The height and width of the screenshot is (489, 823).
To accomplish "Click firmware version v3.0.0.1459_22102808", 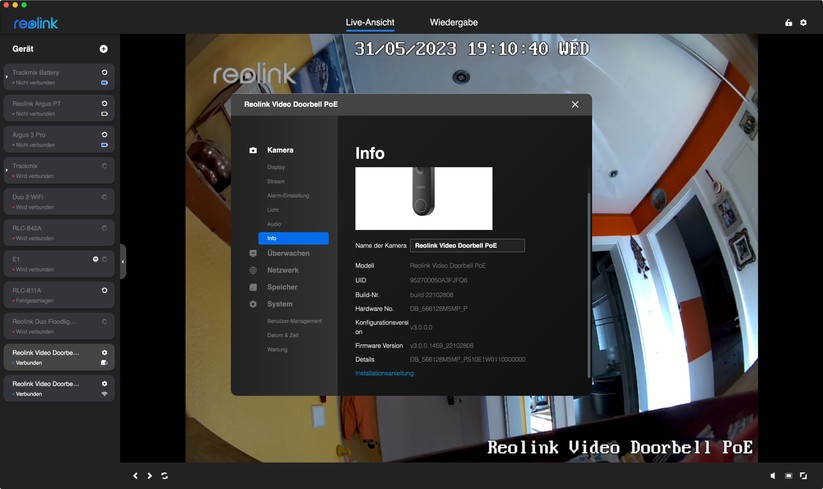I will (441, 346).
